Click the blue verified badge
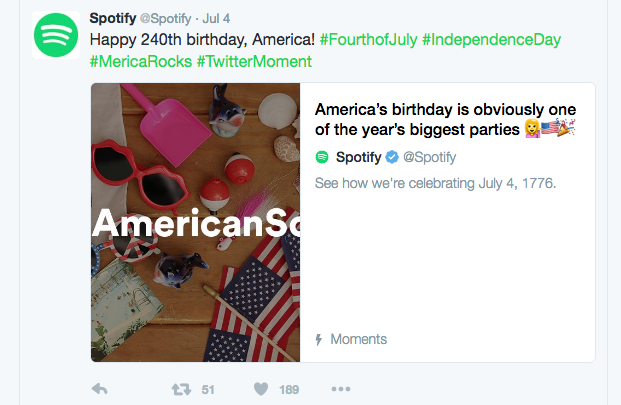Viewport: 621px width, 405px height. tap(393, 157)
